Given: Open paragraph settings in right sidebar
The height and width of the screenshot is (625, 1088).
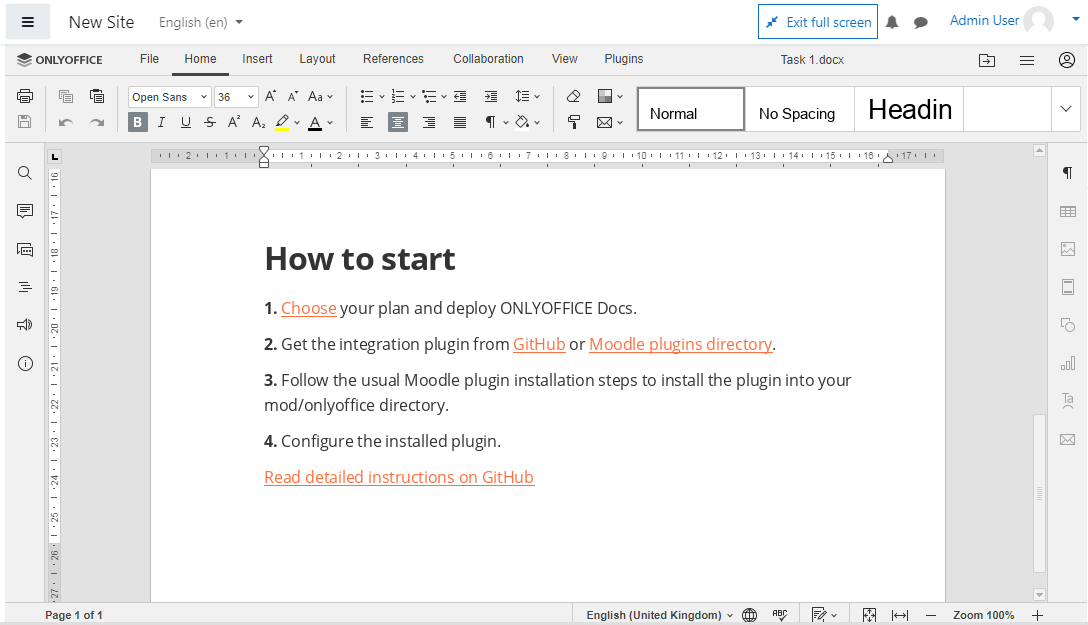Looking at the screenshot, I should [1068, 173].
